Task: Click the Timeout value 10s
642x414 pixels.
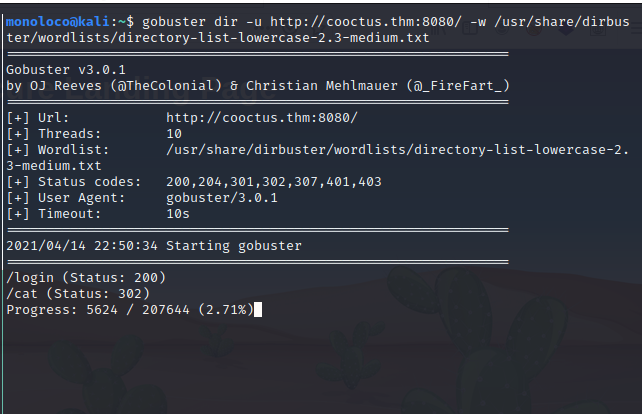Action: tap(178, 214)
